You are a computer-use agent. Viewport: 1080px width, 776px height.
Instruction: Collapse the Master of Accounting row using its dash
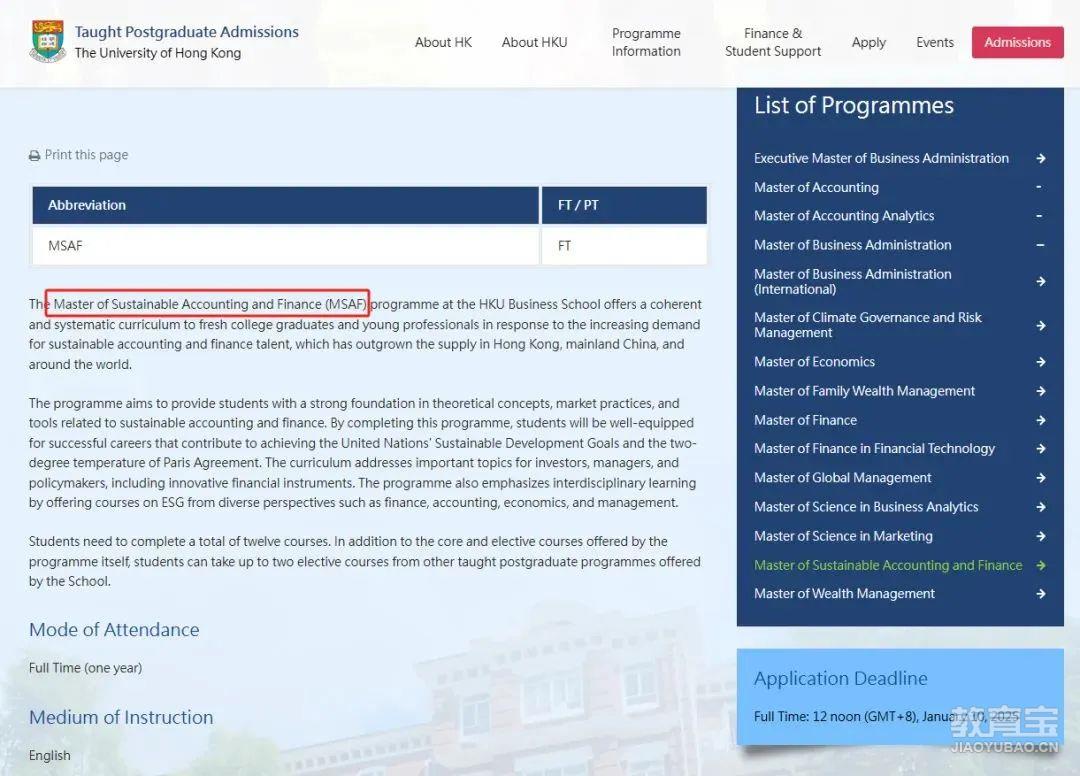[1039, 187]
